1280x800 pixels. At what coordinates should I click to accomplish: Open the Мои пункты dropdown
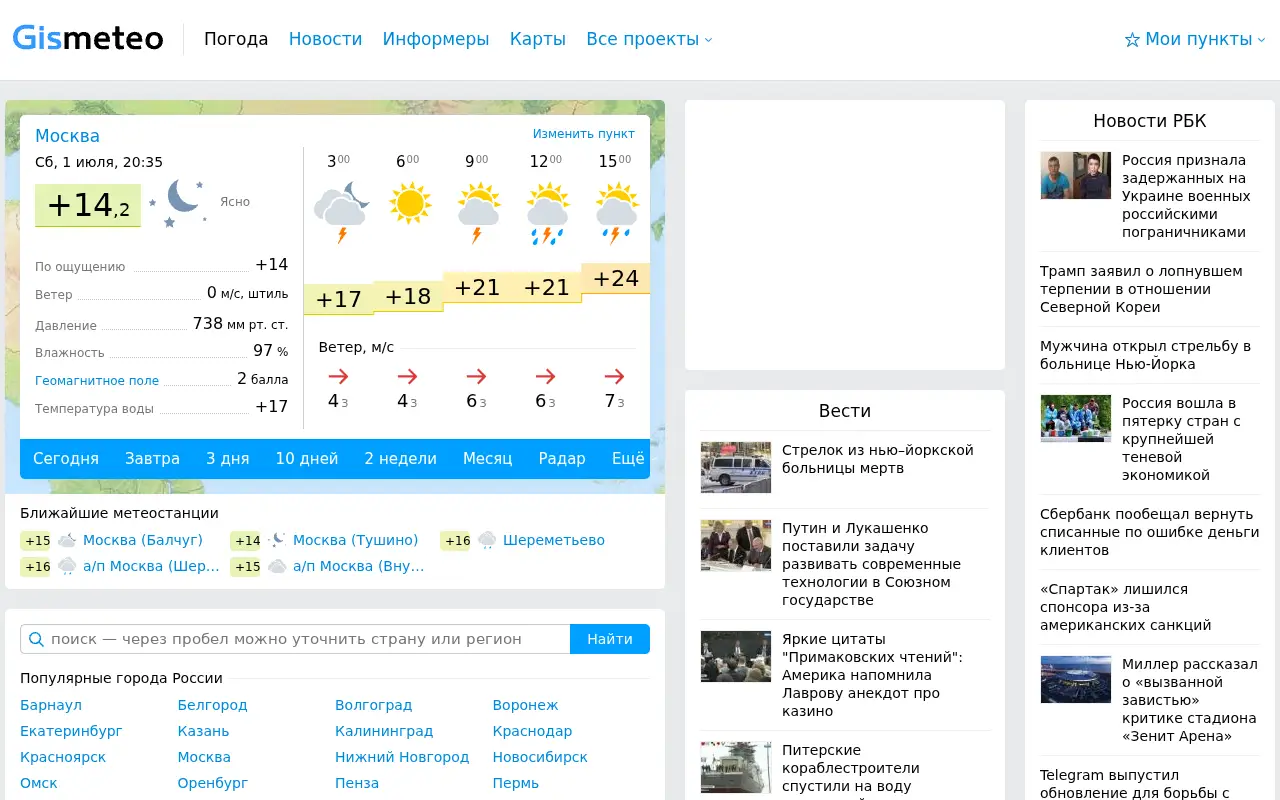(x=1195, y=39)
